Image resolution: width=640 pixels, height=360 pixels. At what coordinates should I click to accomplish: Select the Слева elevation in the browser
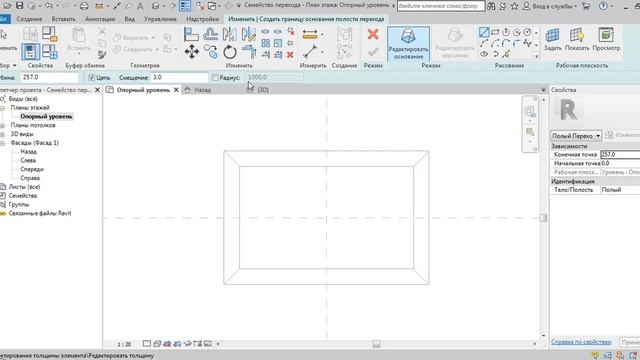28,160
